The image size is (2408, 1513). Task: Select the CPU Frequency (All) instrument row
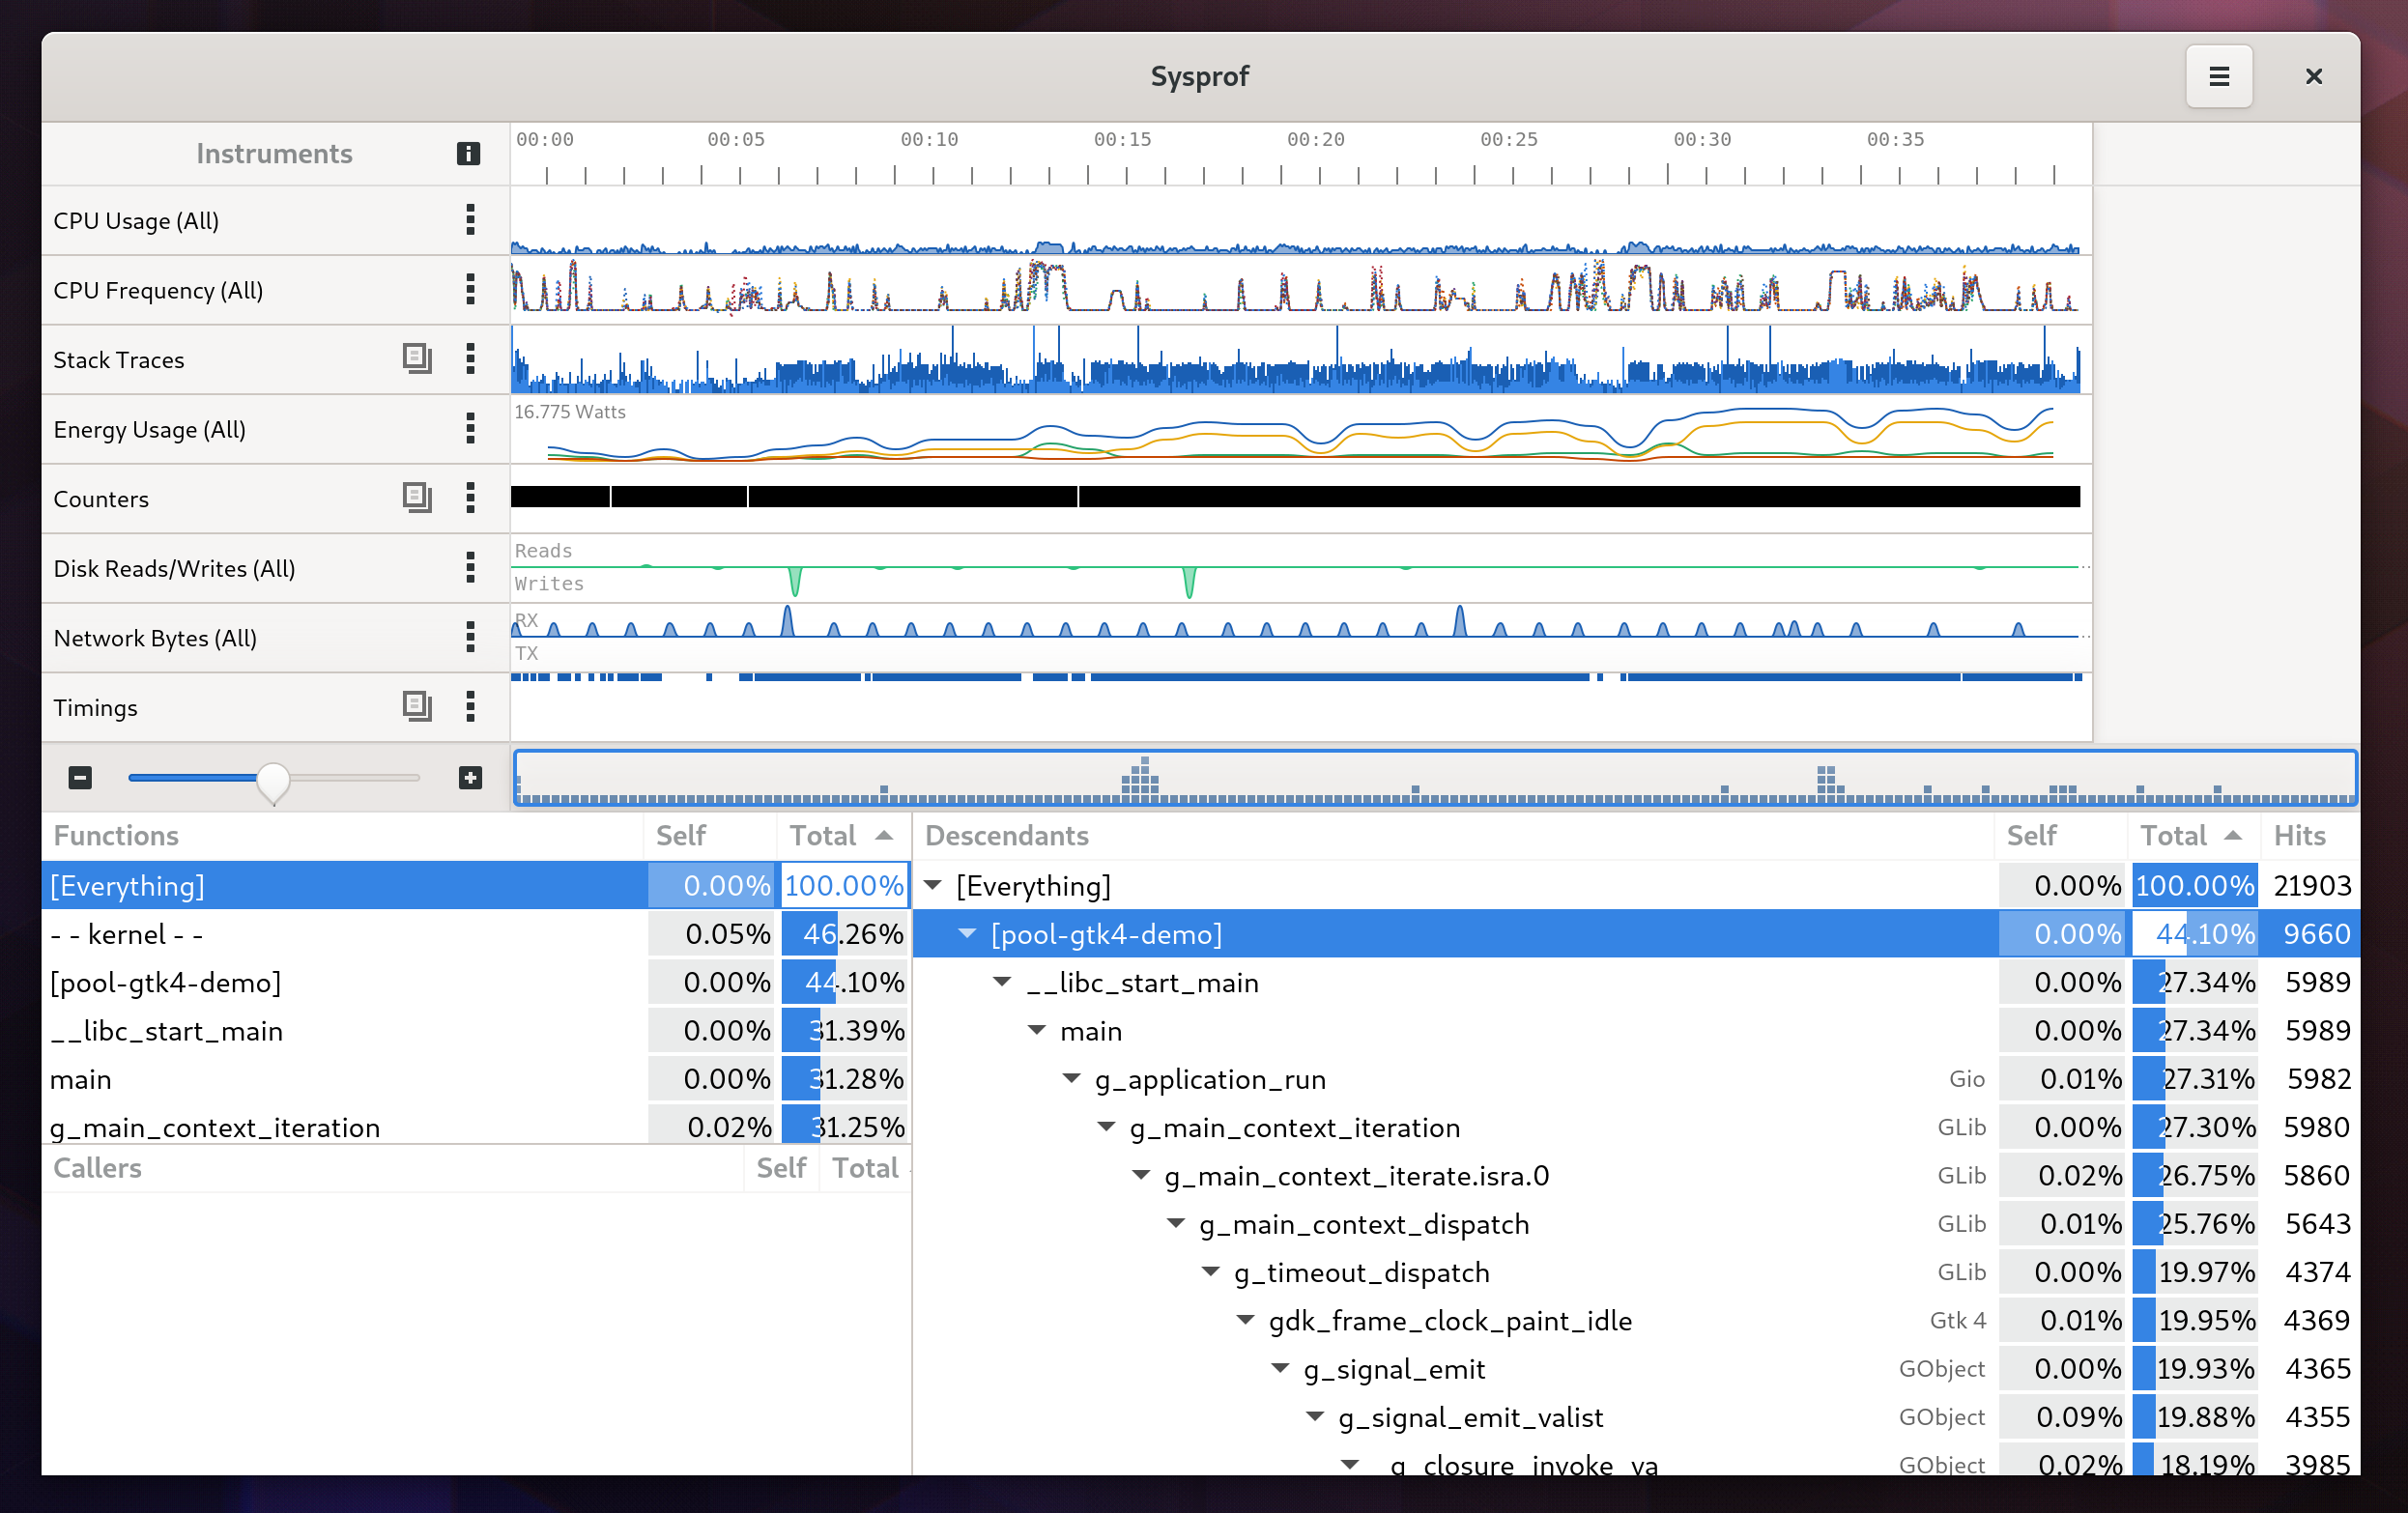coord(276,290)
